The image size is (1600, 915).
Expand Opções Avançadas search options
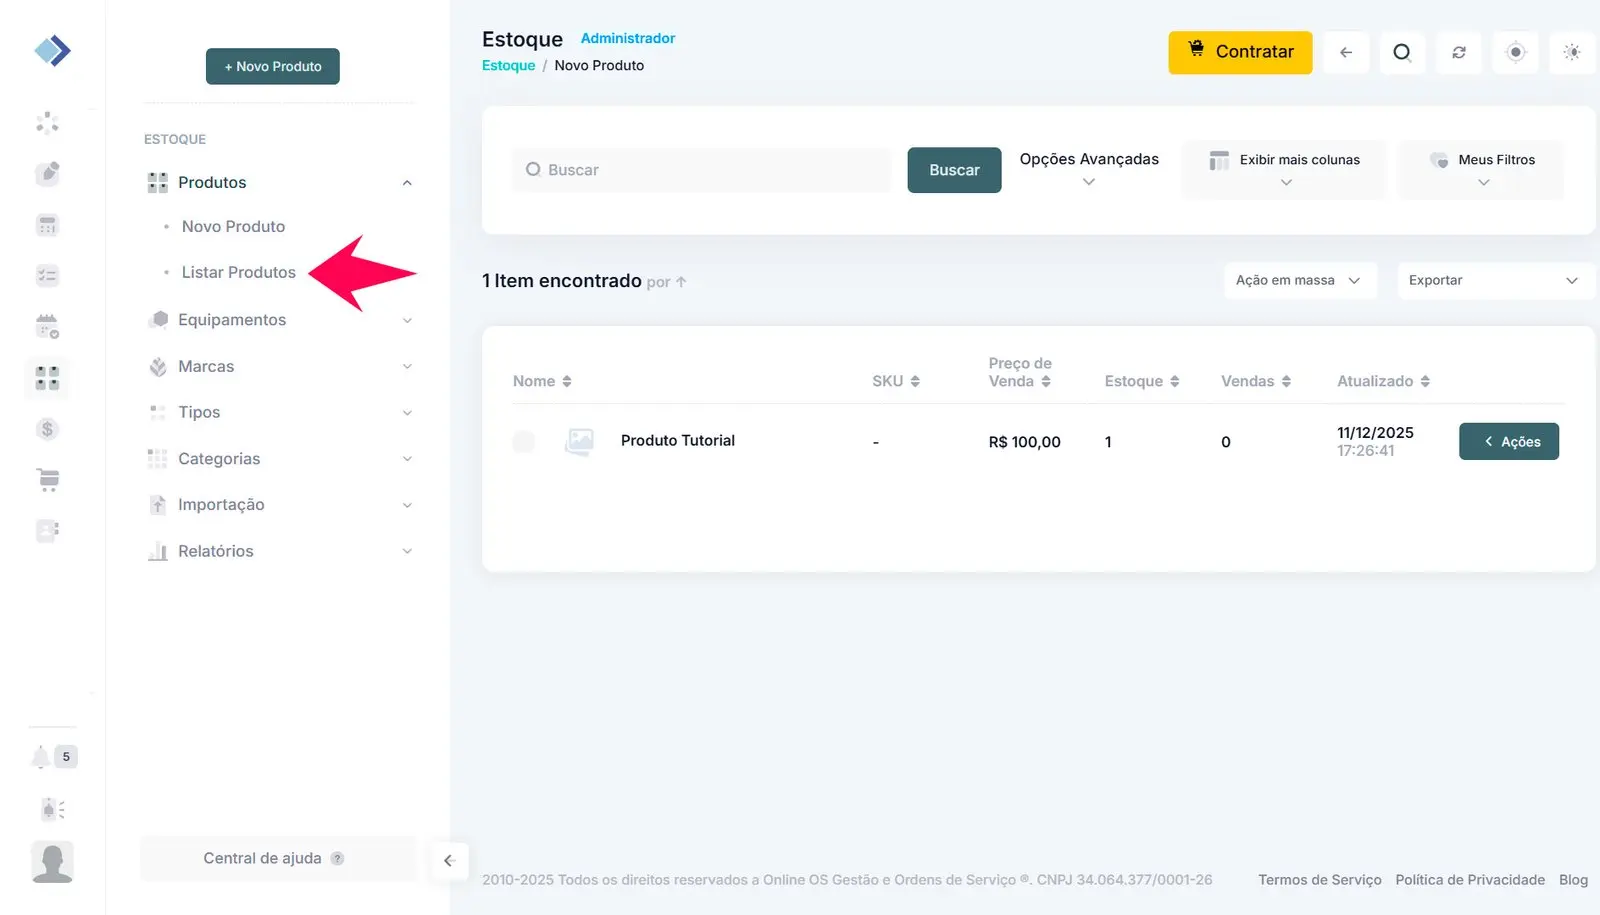pyautogui.click(x=1088, y=169)
